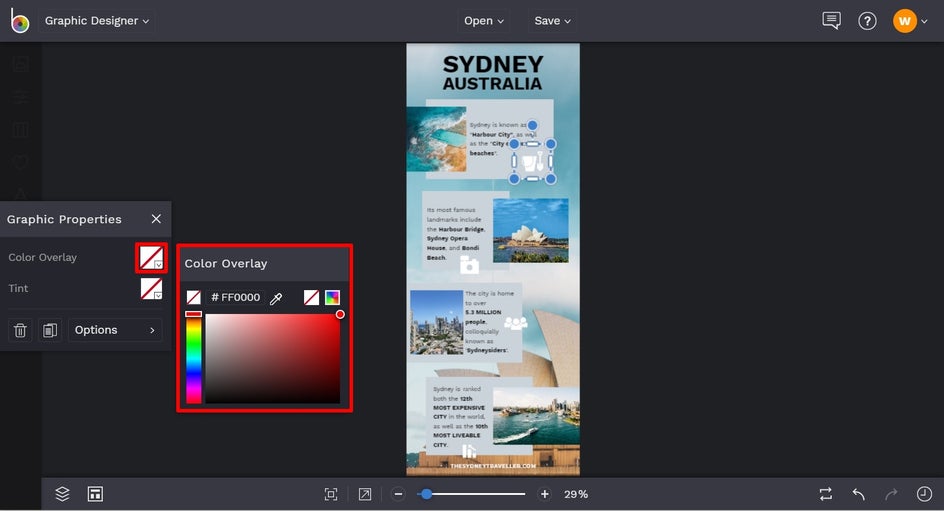Viewport: 944px width, 511px height.
Task: Select the city skyline photo
Action: [x=436, y=323]
